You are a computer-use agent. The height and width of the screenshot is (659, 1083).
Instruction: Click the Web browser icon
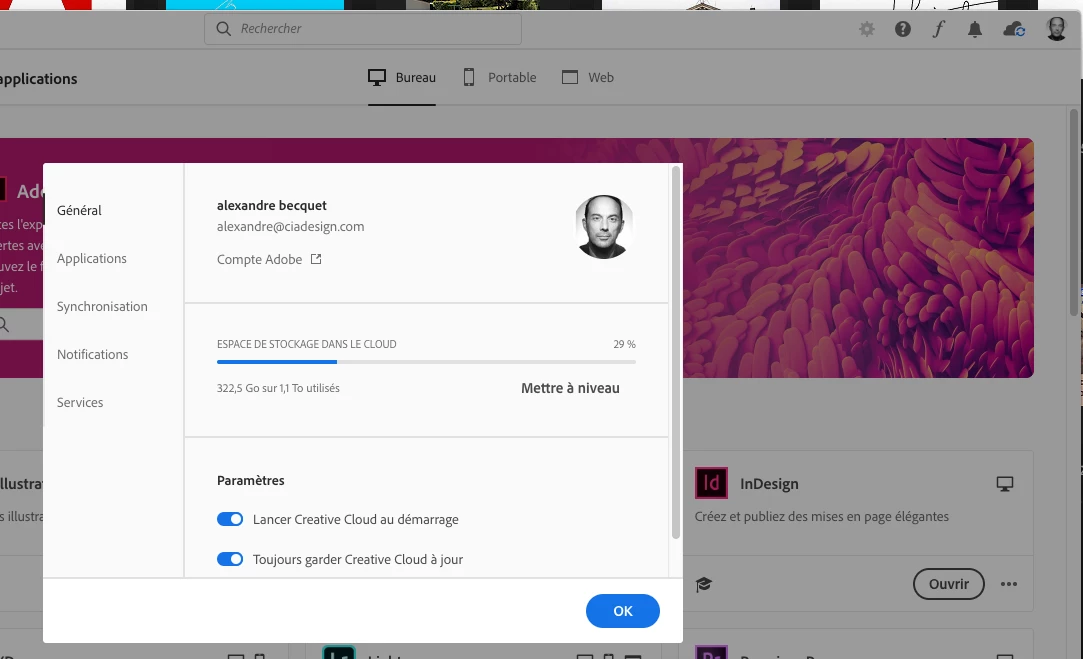click(570, 77)
